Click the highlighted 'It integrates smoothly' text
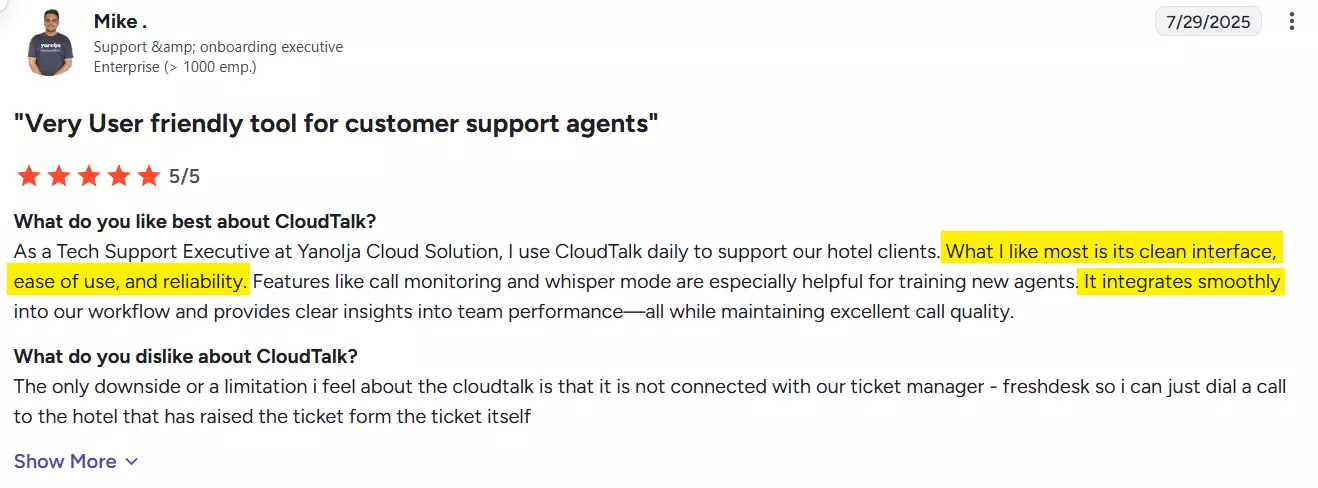This screenshot has width=1318, height=488. [1182, 281]
